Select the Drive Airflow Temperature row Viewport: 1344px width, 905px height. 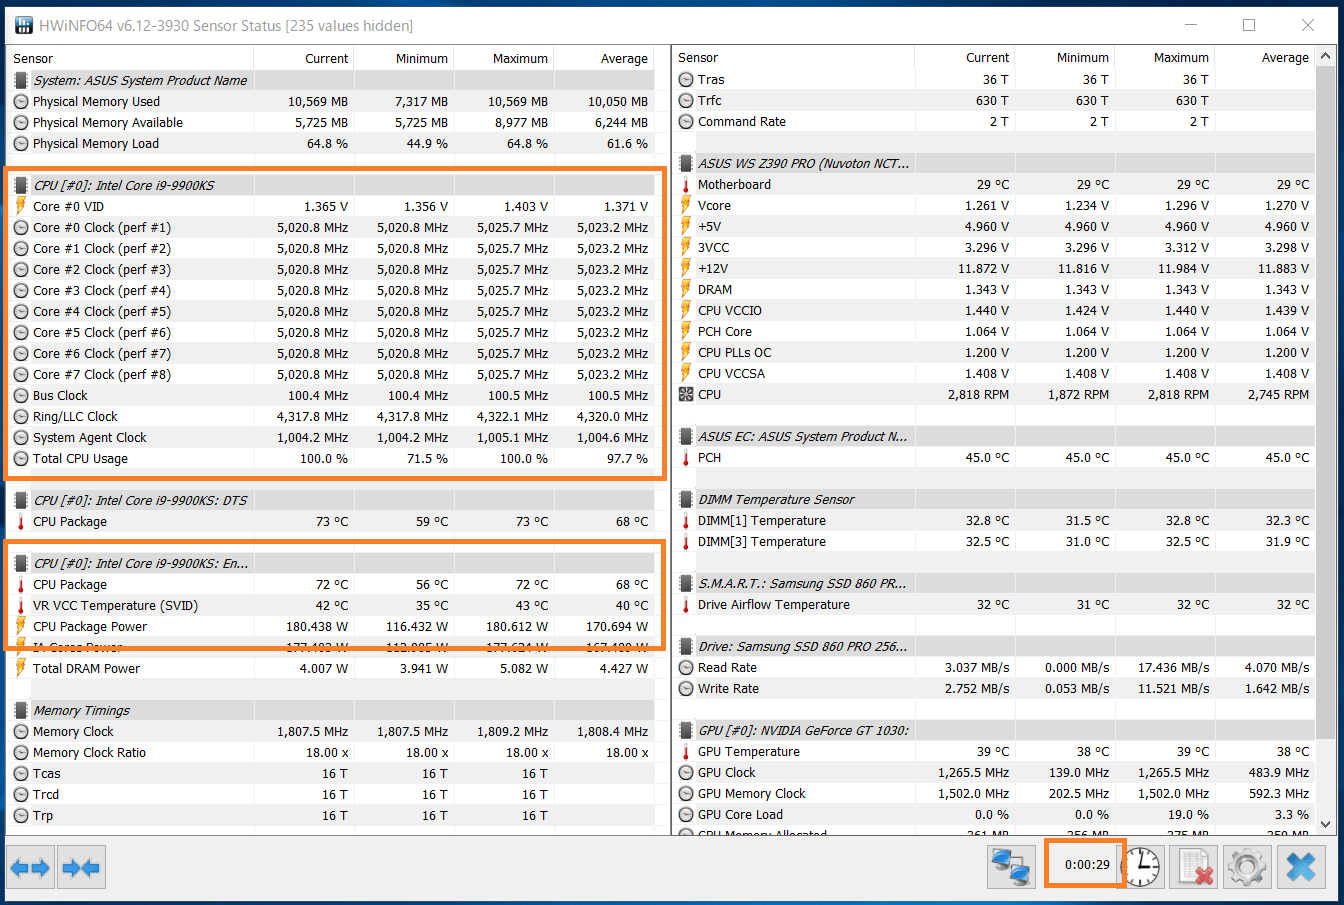point(774,605)
